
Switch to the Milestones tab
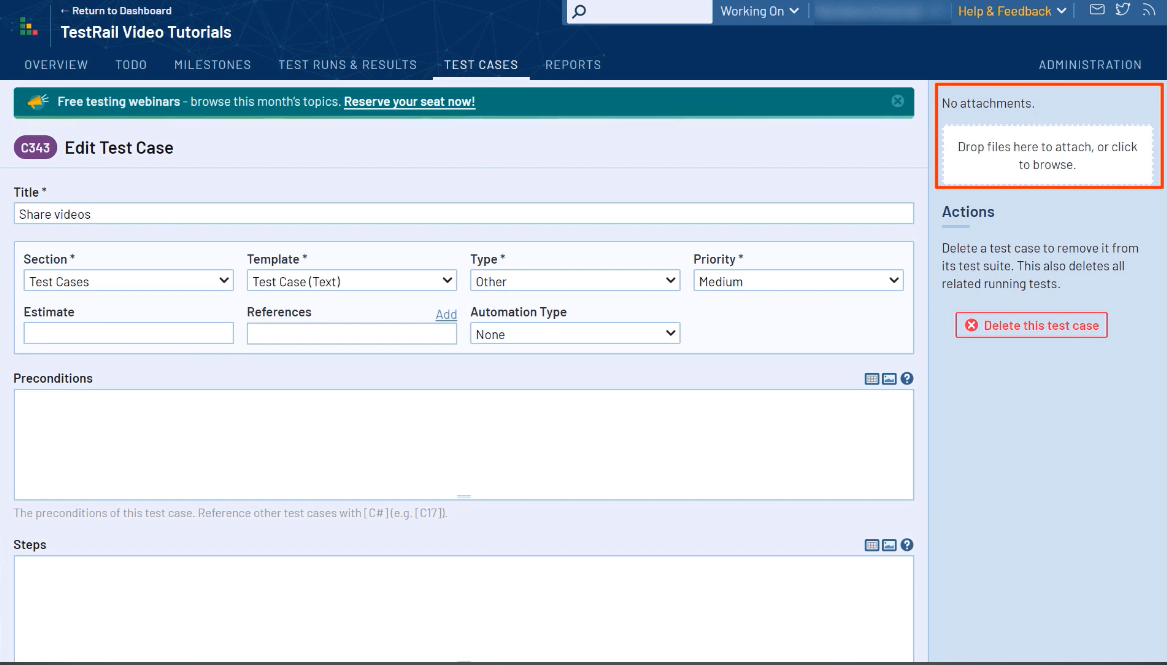point(212,65)
